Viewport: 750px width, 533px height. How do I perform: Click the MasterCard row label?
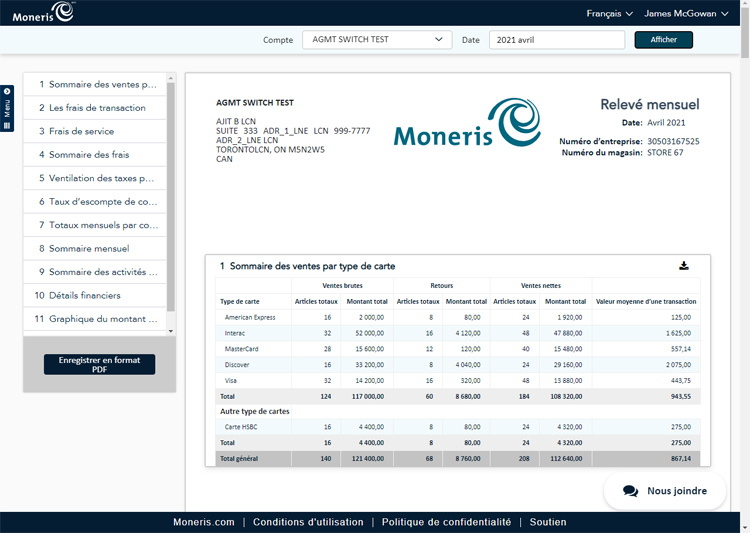[242, 349]
